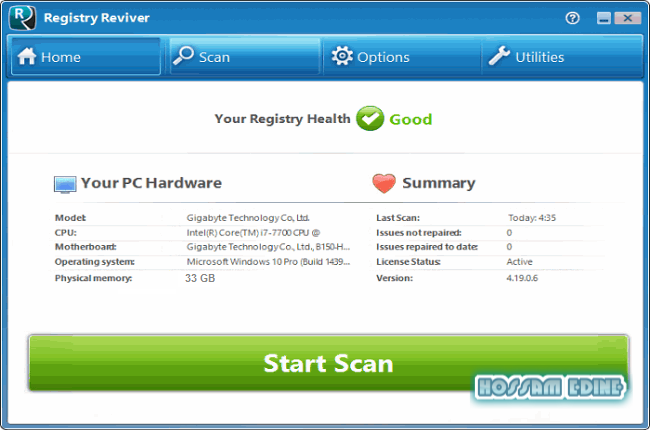Select version number '4.19.0.6'

[x=522, y=278]
